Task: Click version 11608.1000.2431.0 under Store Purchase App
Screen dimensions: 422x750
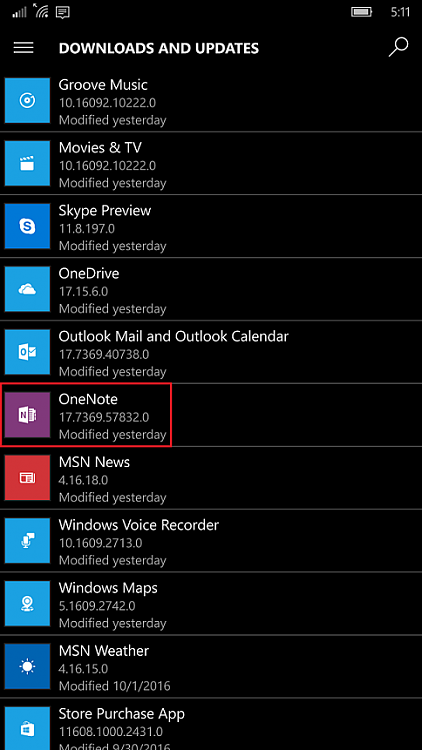Action: pos(111,731)
